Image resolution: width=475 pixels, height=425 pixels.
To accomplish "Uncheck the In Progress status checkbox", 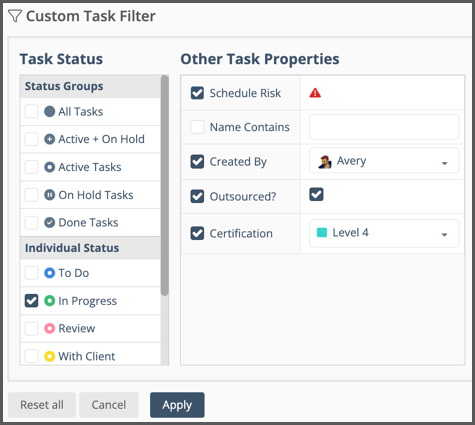I will (31, 301).
